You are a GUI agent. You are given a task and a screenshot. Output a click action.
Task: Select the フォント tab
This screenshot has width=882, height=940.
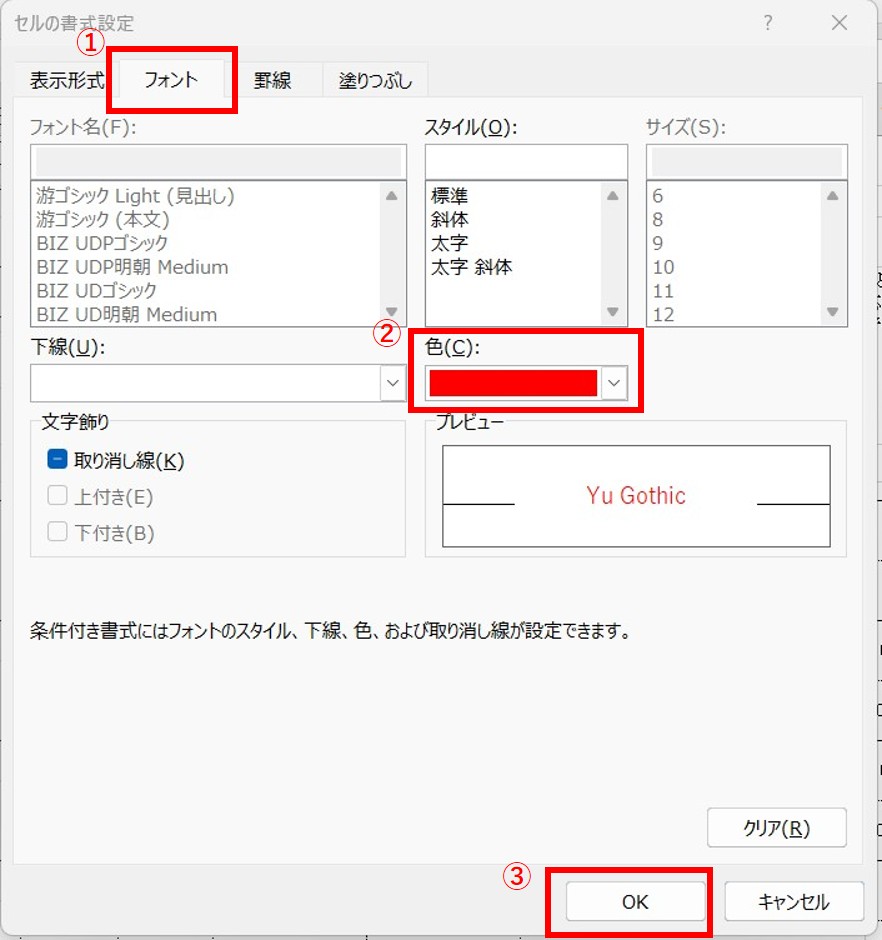click(x=171, y=79)
